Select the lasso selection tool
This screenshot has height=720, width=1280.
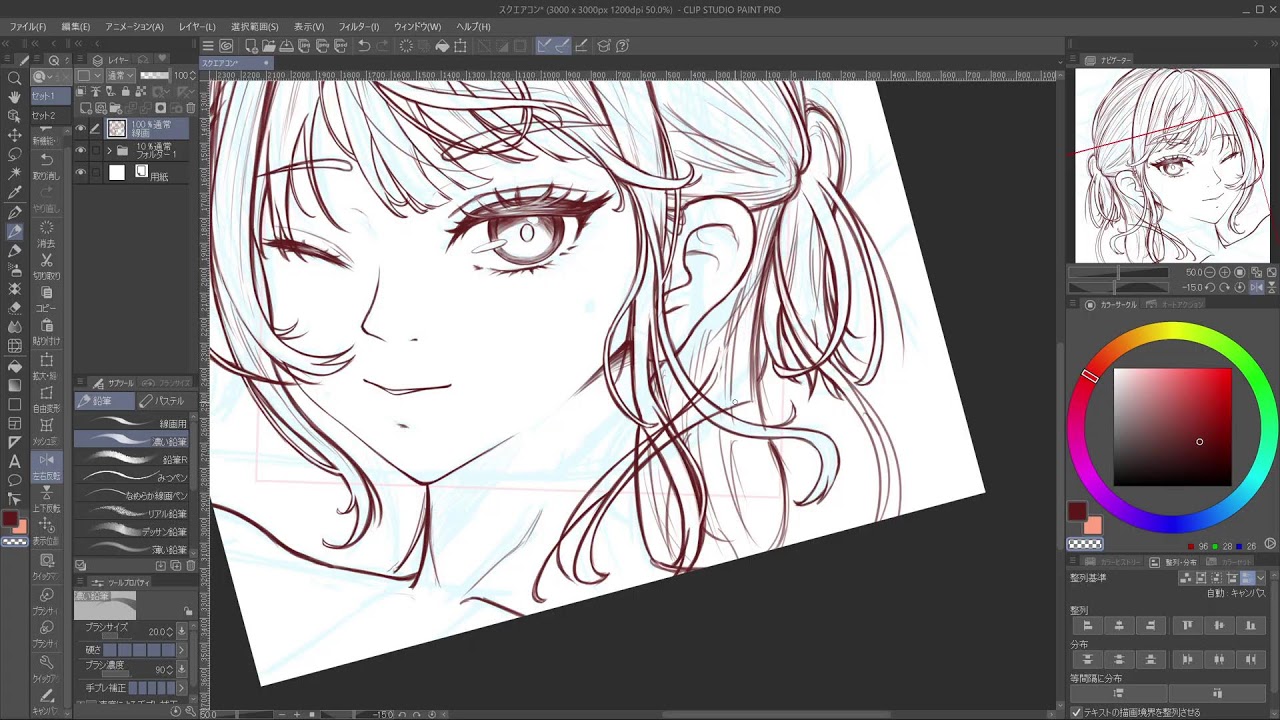(14, 155)
